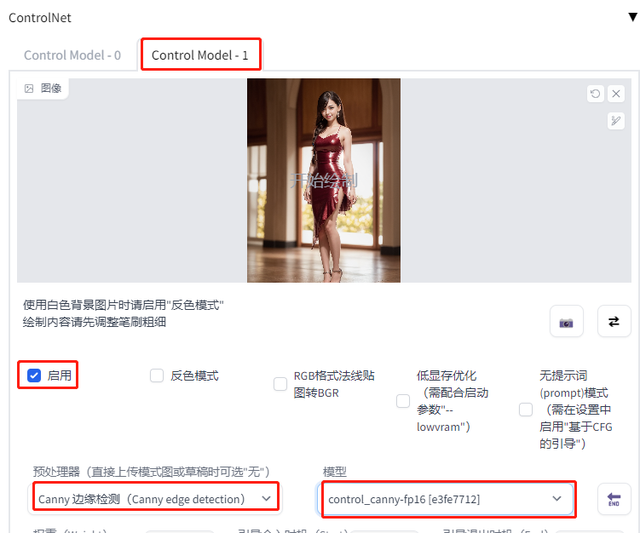Click the undo icon above the image

click(596, 94)
